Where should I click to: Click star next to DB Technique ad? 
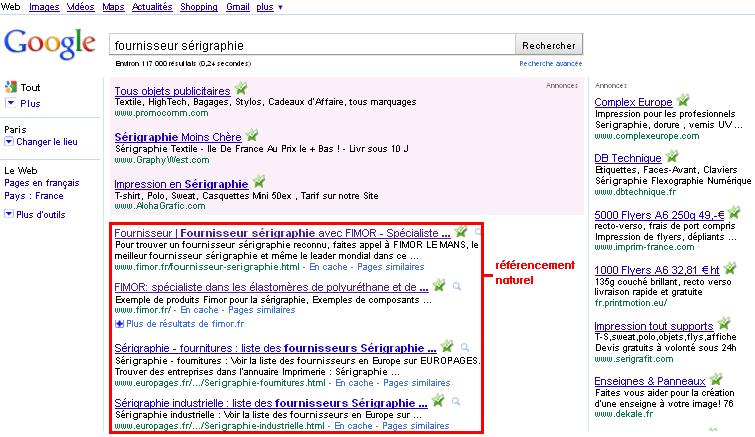672,156
